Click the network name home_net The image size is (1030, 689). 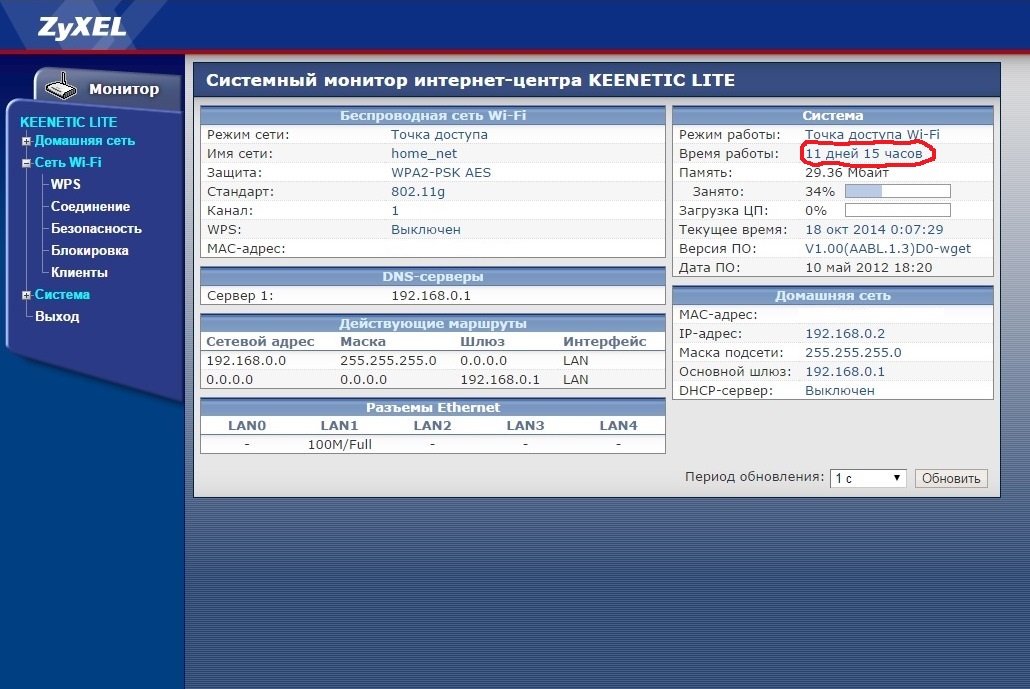click(424, 154)
